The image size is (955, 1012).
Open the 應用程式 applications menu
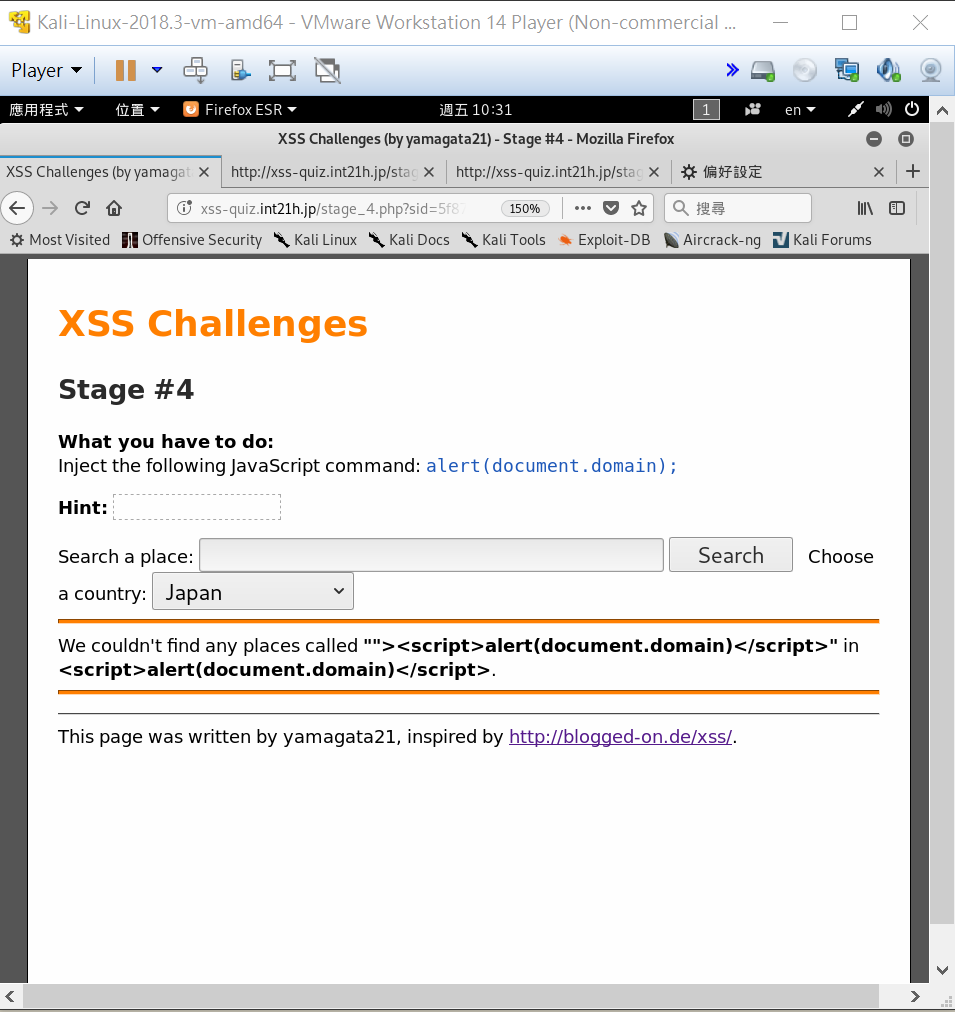tap(46, 110)
